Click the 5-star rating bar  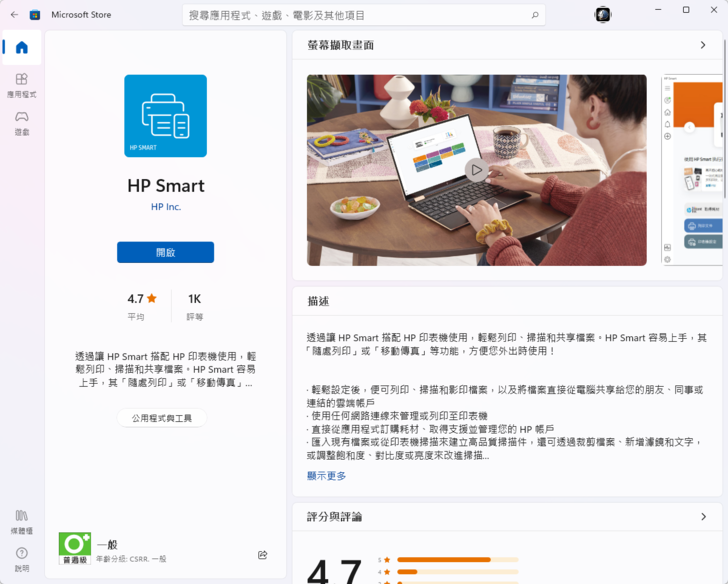coord(458,560)
